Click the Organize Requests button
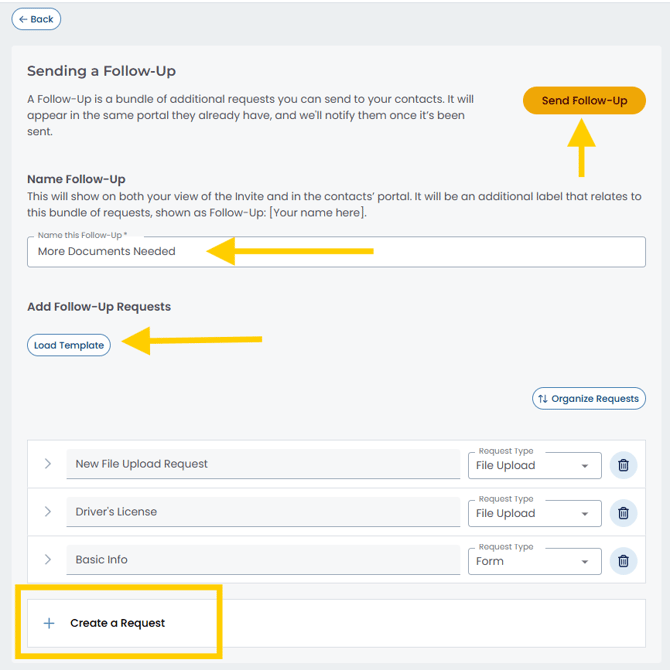This screenshot has height=670, width=670. coord(589,399)
